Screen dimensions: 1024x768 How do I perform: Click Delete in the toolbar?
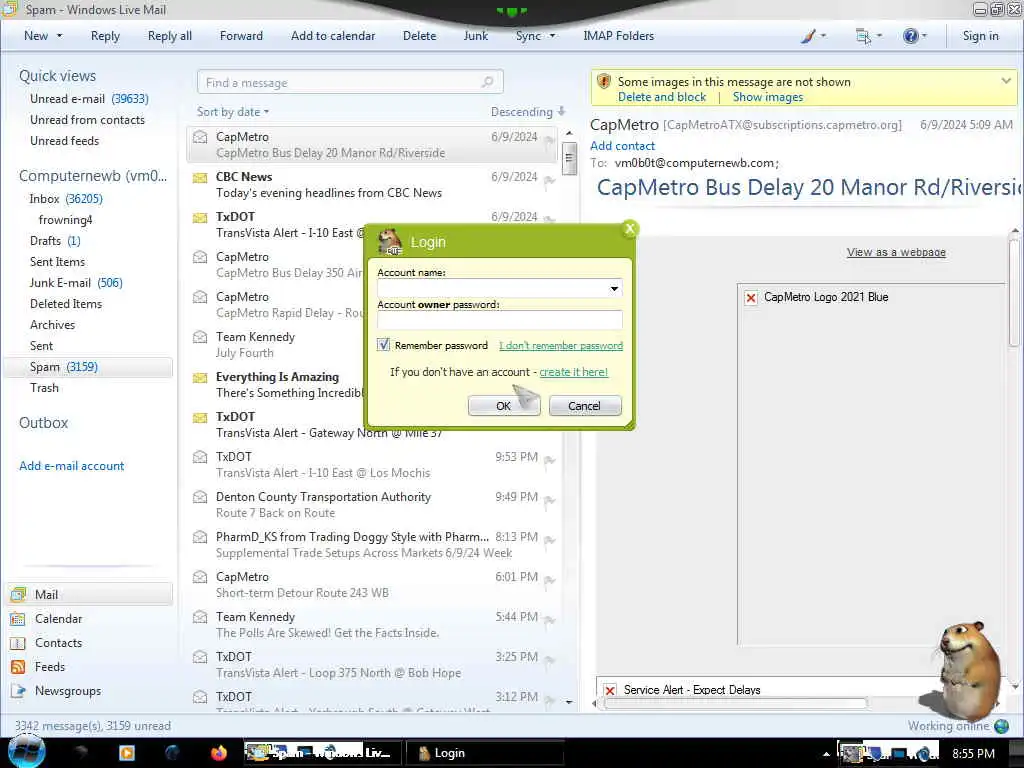pos(419,36)
